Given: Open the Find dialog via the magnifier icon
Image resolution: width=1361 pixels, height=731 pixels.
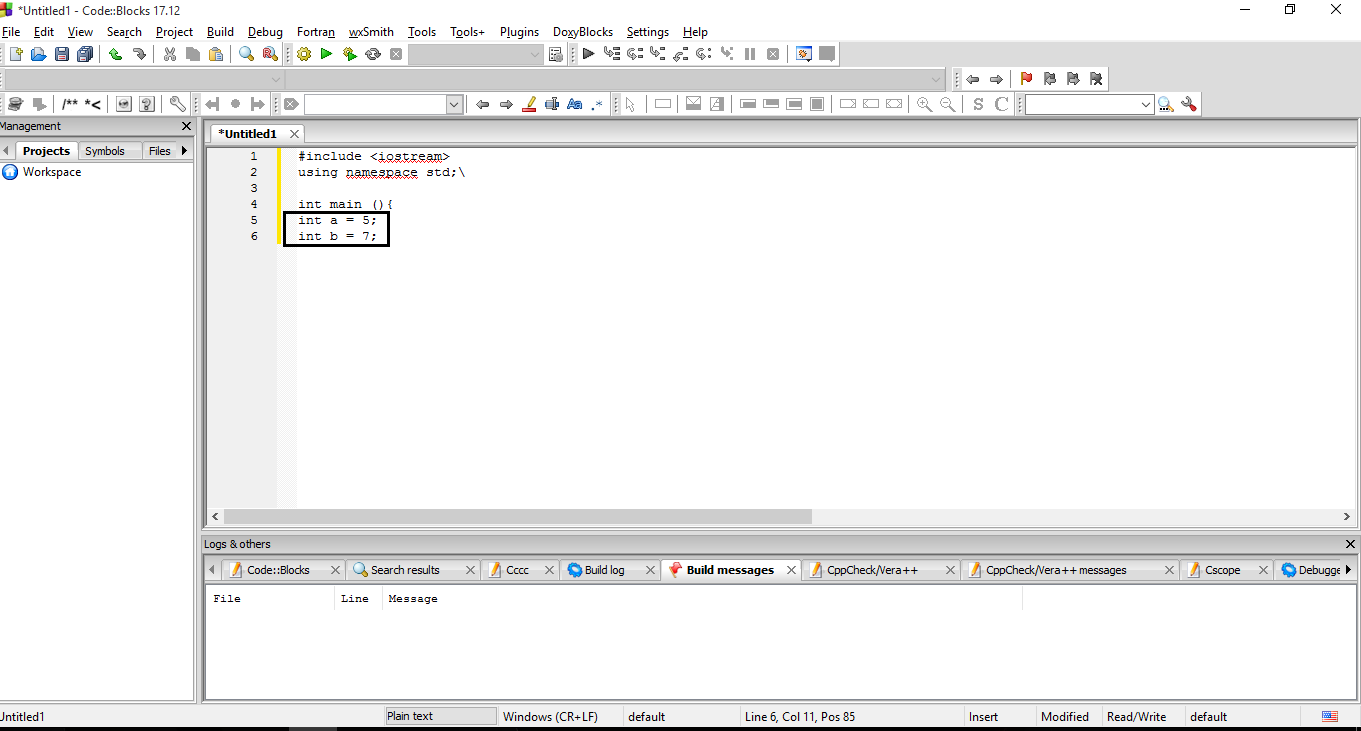Looking at the screenshot, I should pyautogui.click(x=245, y=53).
